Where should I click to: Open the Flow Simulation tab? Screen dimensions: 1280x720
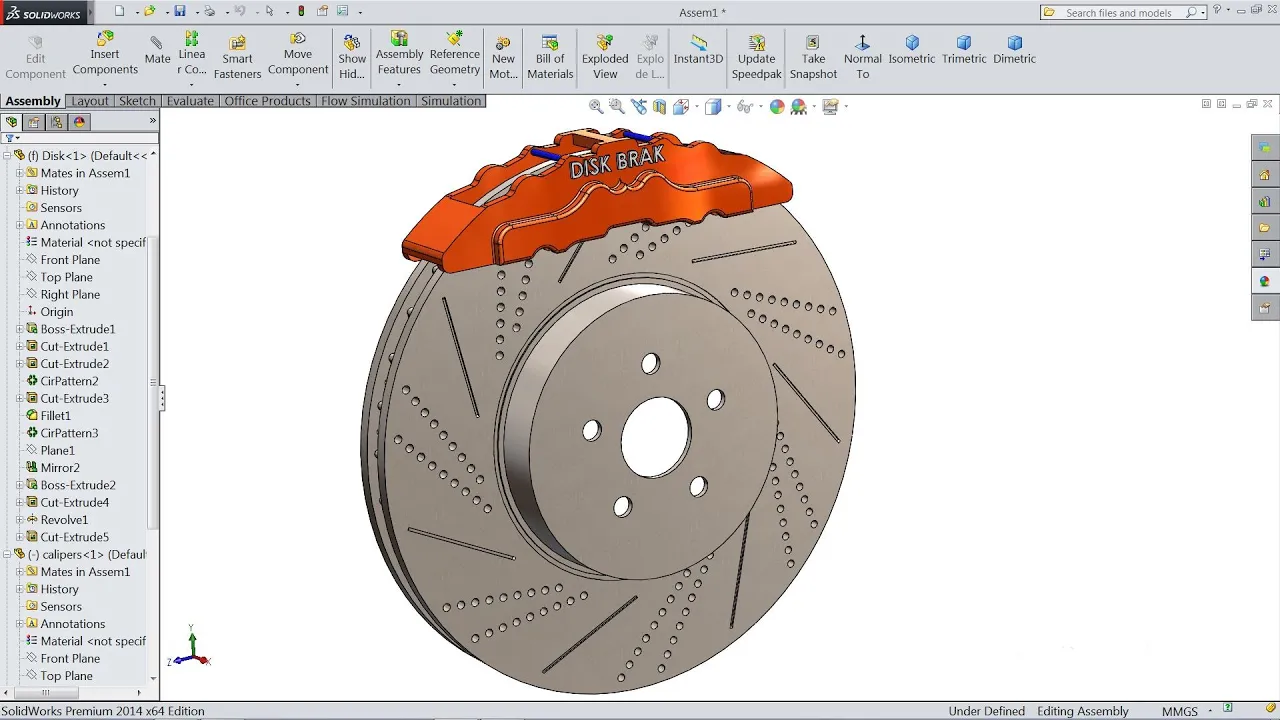(x=365, y=101)
